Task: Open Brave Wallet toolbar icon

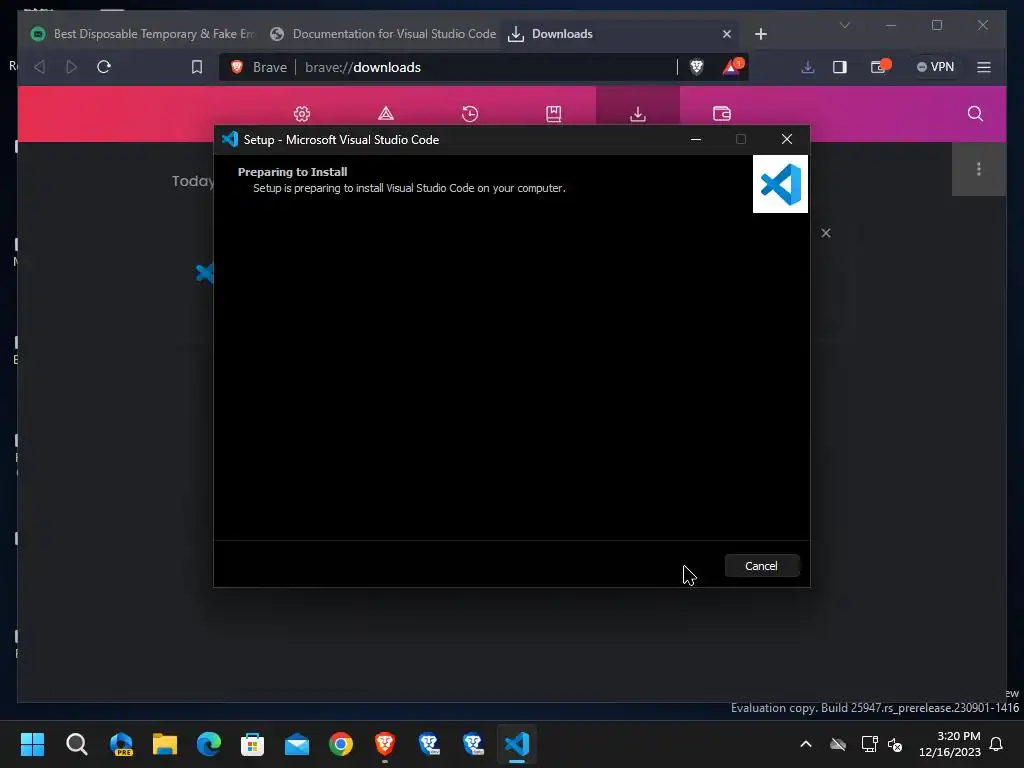Action: (880, 67)
